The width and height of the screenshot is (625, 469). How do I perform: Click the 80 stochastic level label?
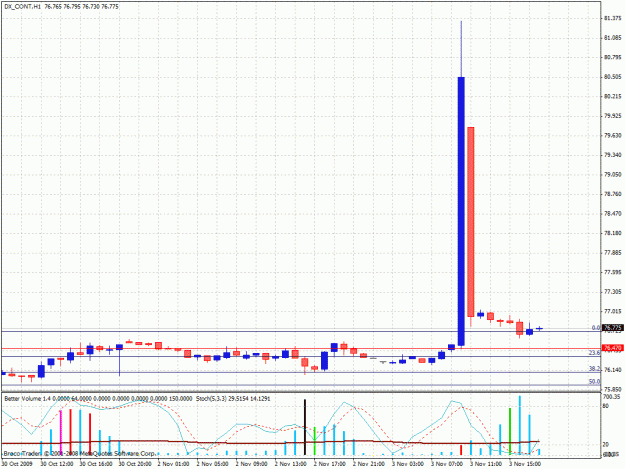(x=606, y=406)
